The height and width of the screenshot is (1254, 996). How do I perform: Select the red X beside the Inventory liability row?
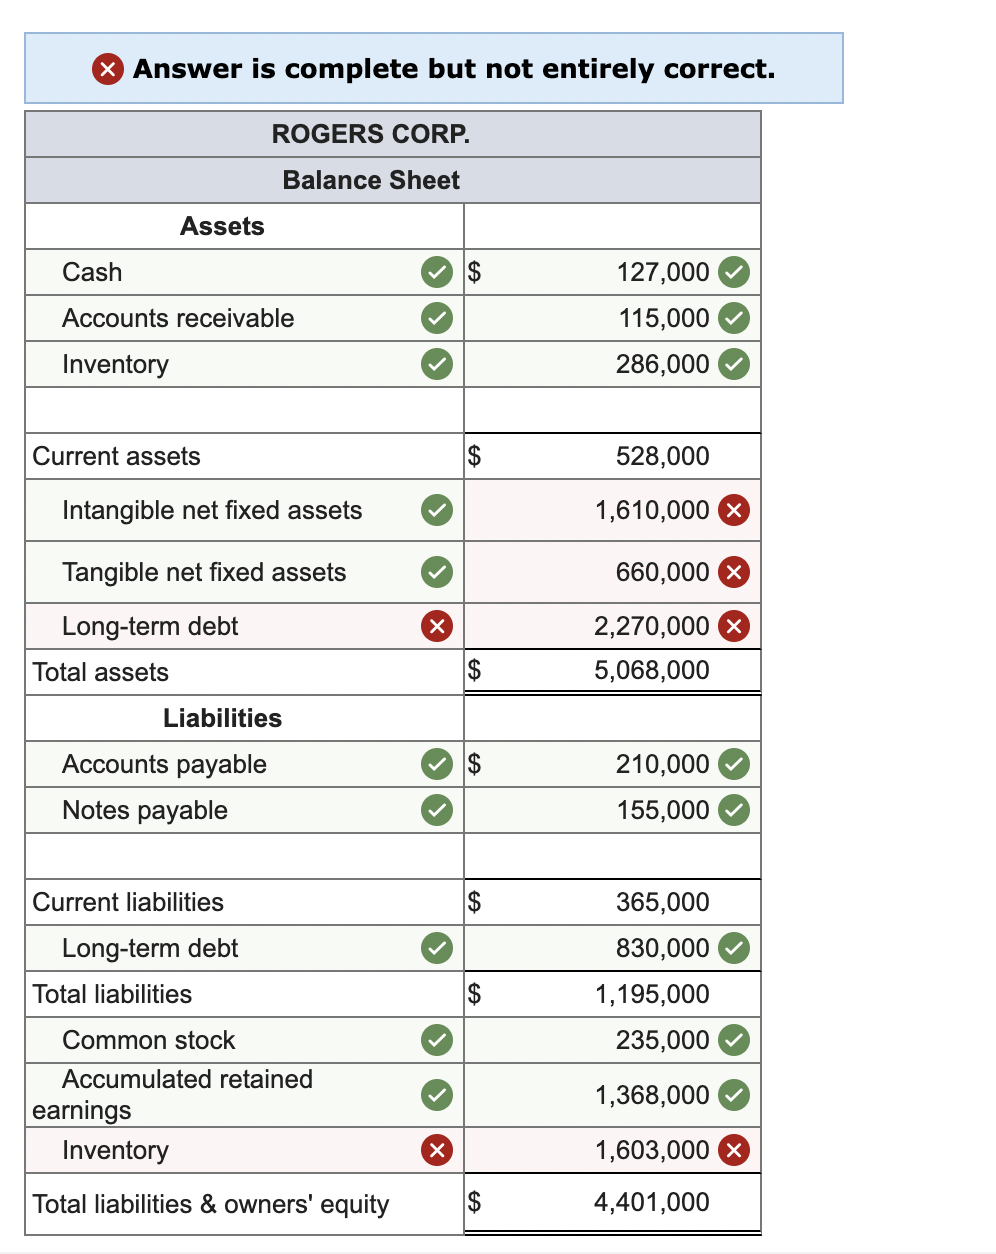436,1150
